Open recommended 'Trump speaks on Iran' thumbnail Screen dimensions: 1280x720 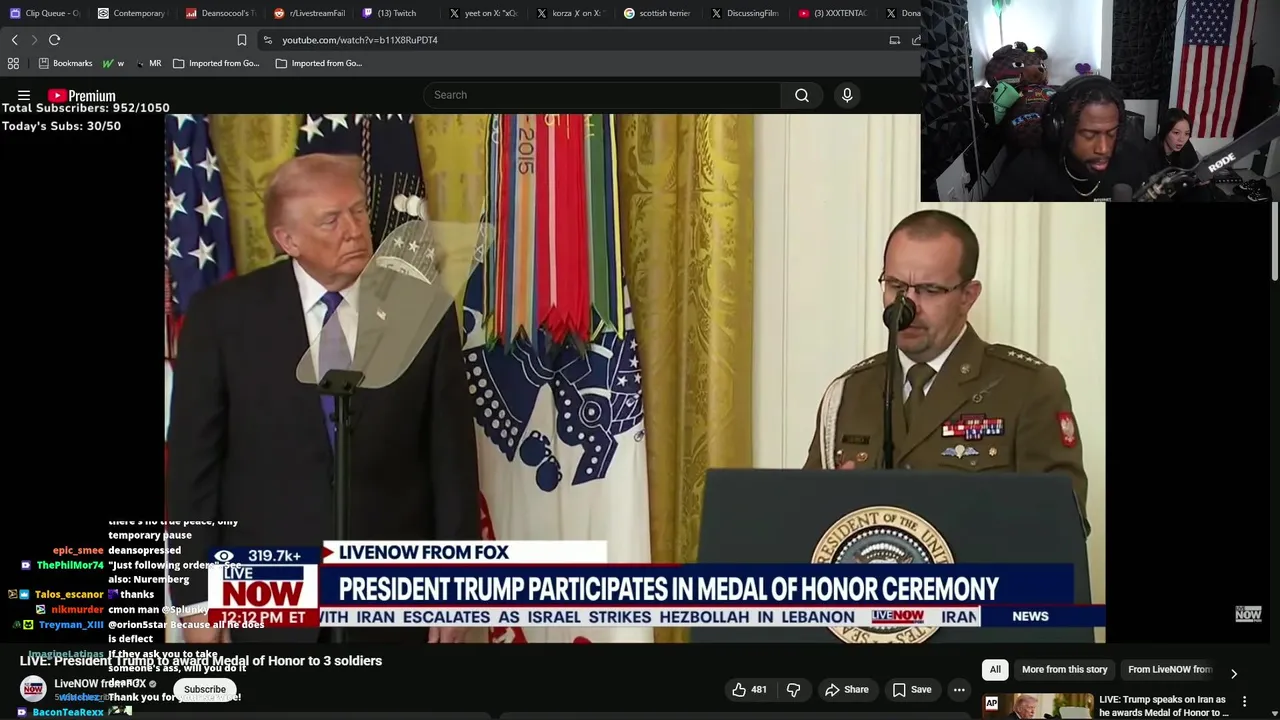(1038, 706)
